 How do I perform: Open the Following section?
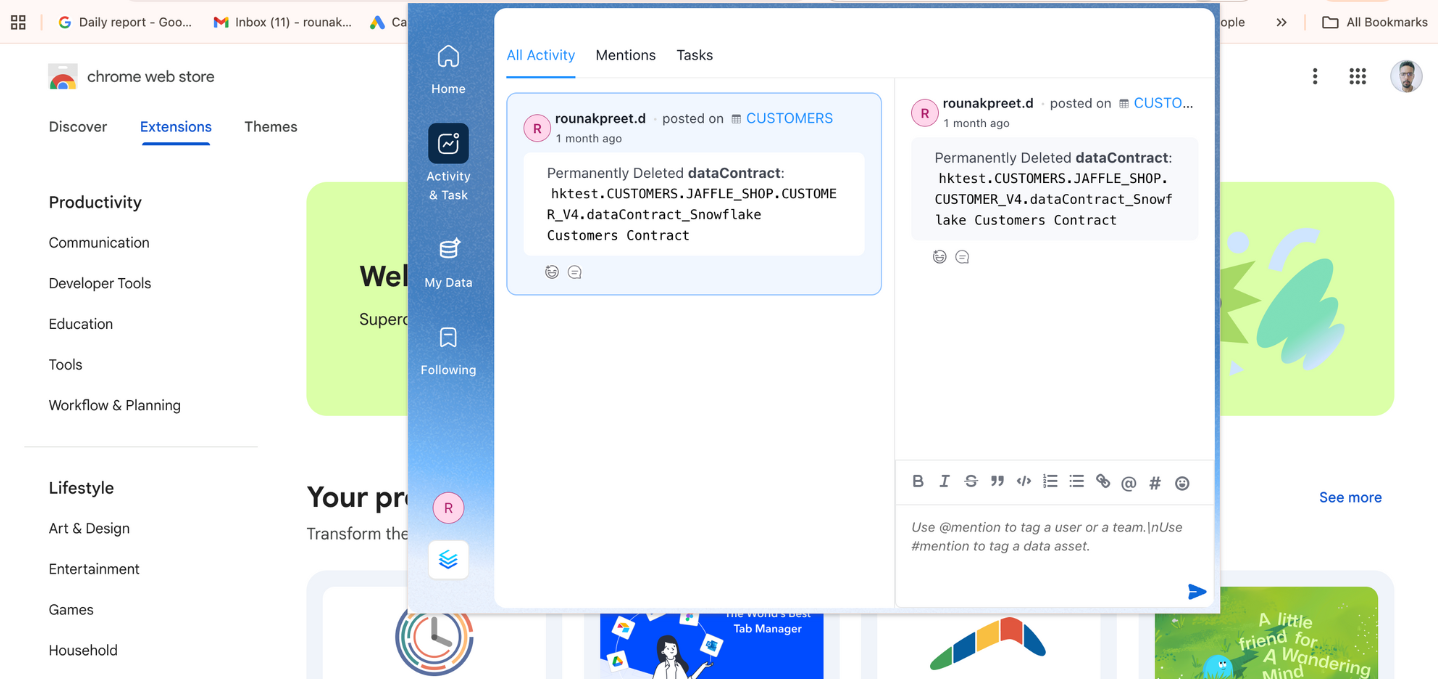click(448, 348)
